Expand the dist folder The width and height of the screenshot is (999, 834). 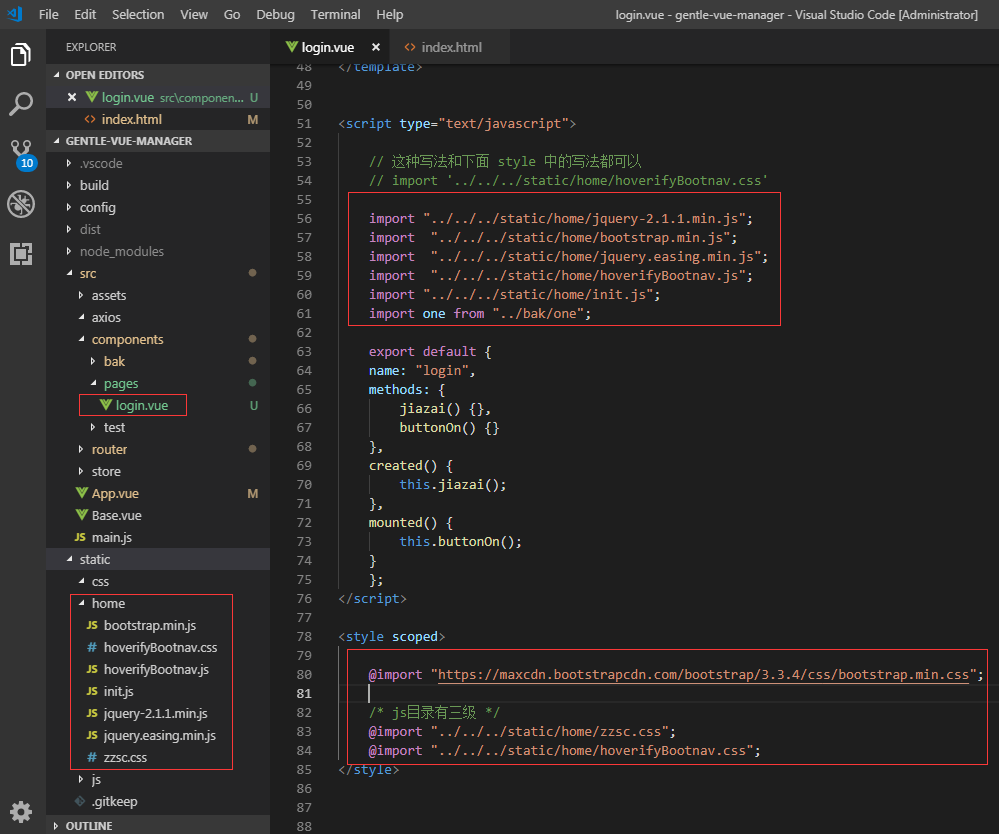tap(158, 229)
